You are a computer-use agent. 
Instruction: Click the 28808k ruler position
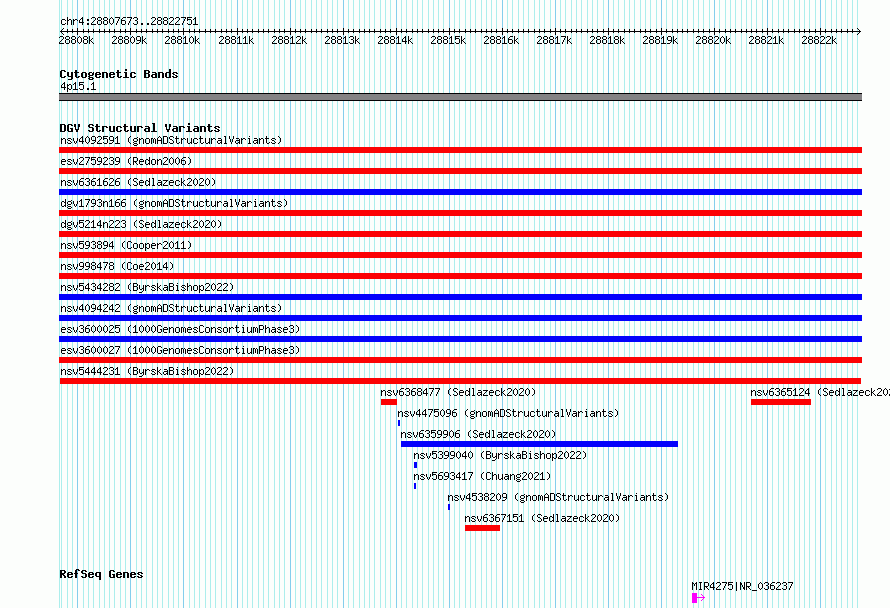coord(77,40)
